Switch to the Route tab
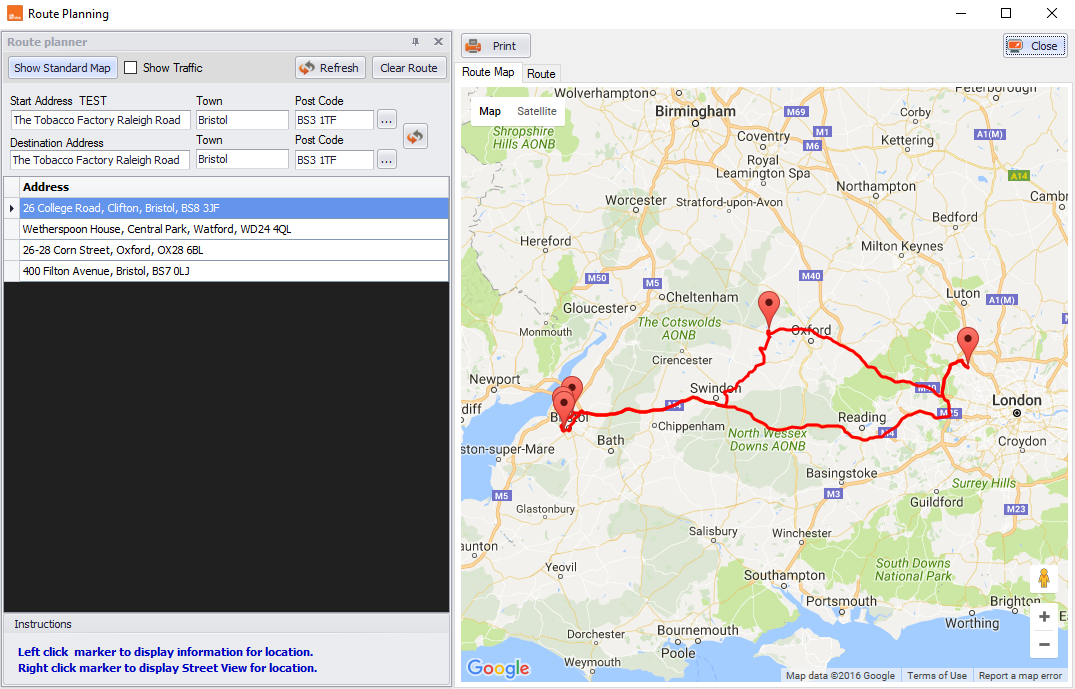This screenshot has width=1075, height=689. [541, 73]
